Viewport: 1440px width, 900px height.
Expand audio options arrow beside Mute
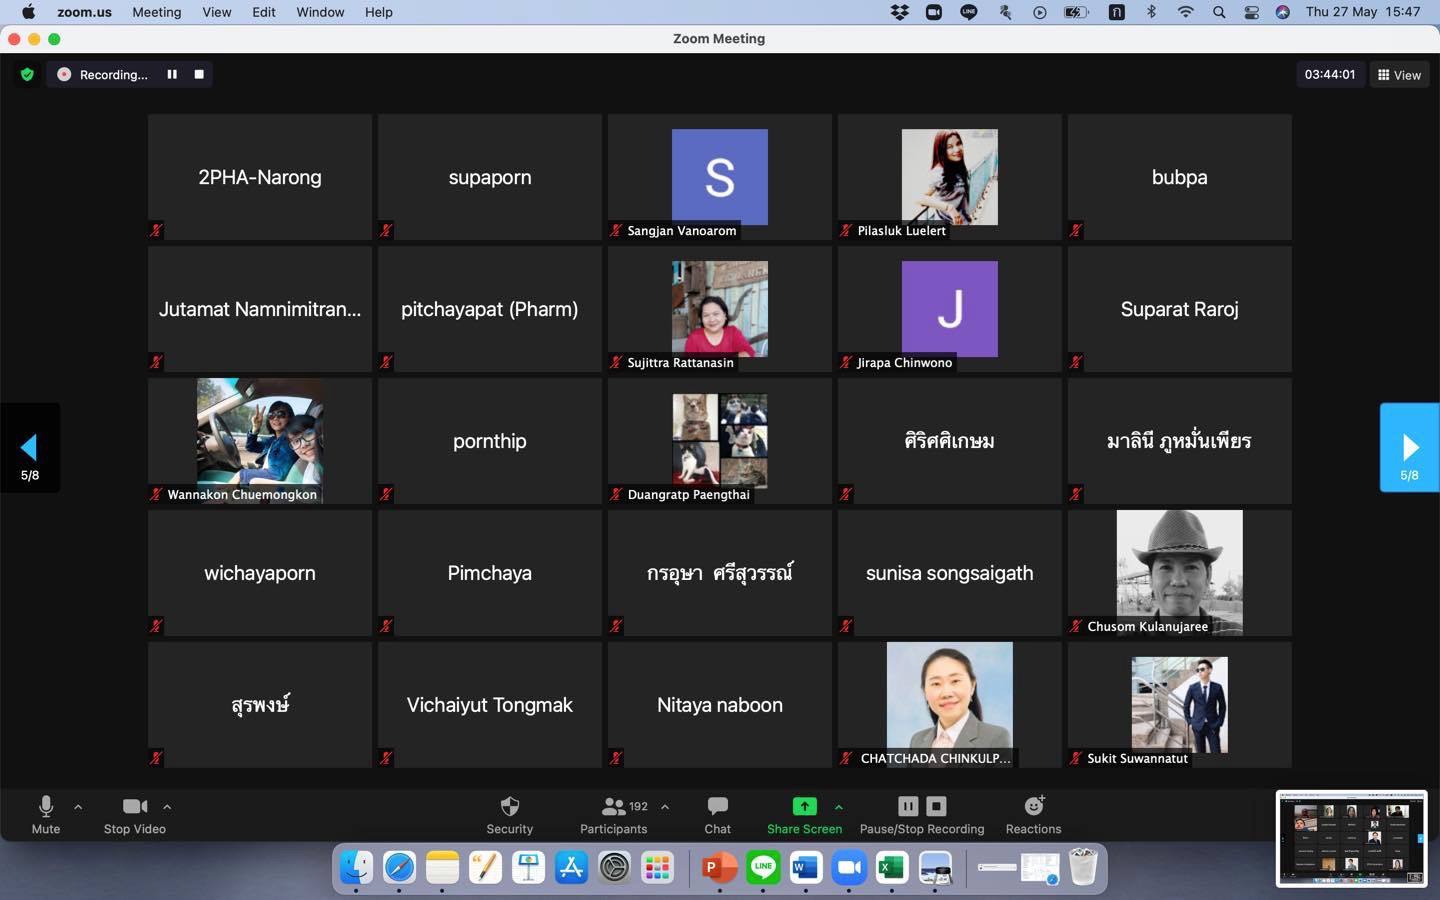[x=78, y=806]
